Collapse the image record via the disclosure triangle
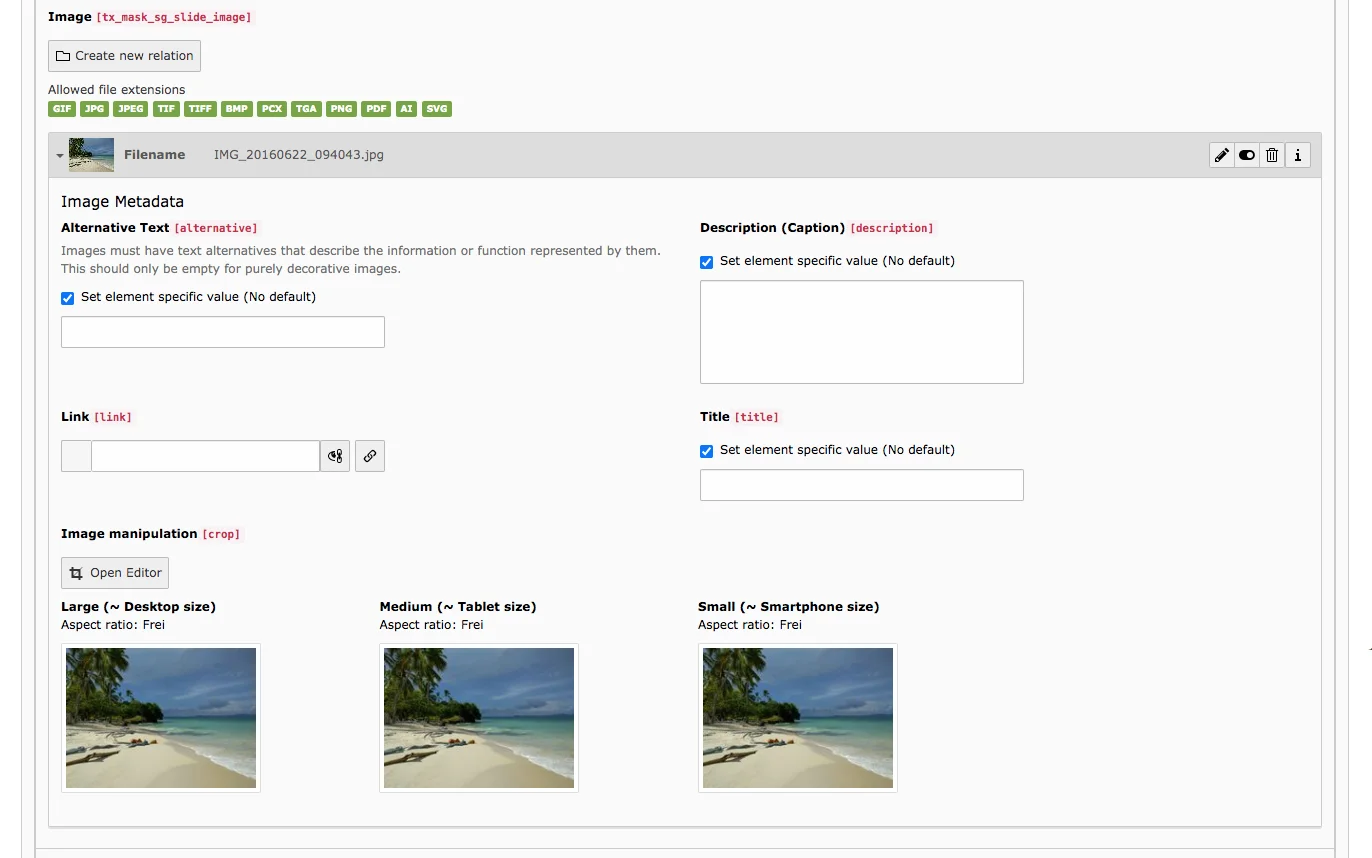Viewport: 1372px width, 858px height. point(59,155)
